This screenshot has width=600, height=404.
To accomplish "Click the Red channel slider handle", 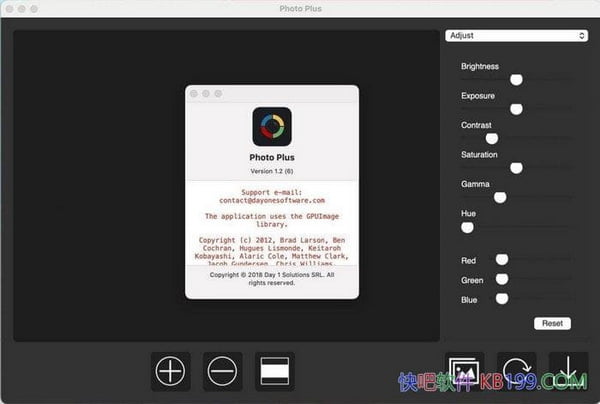I will click(x=502, y=260).
